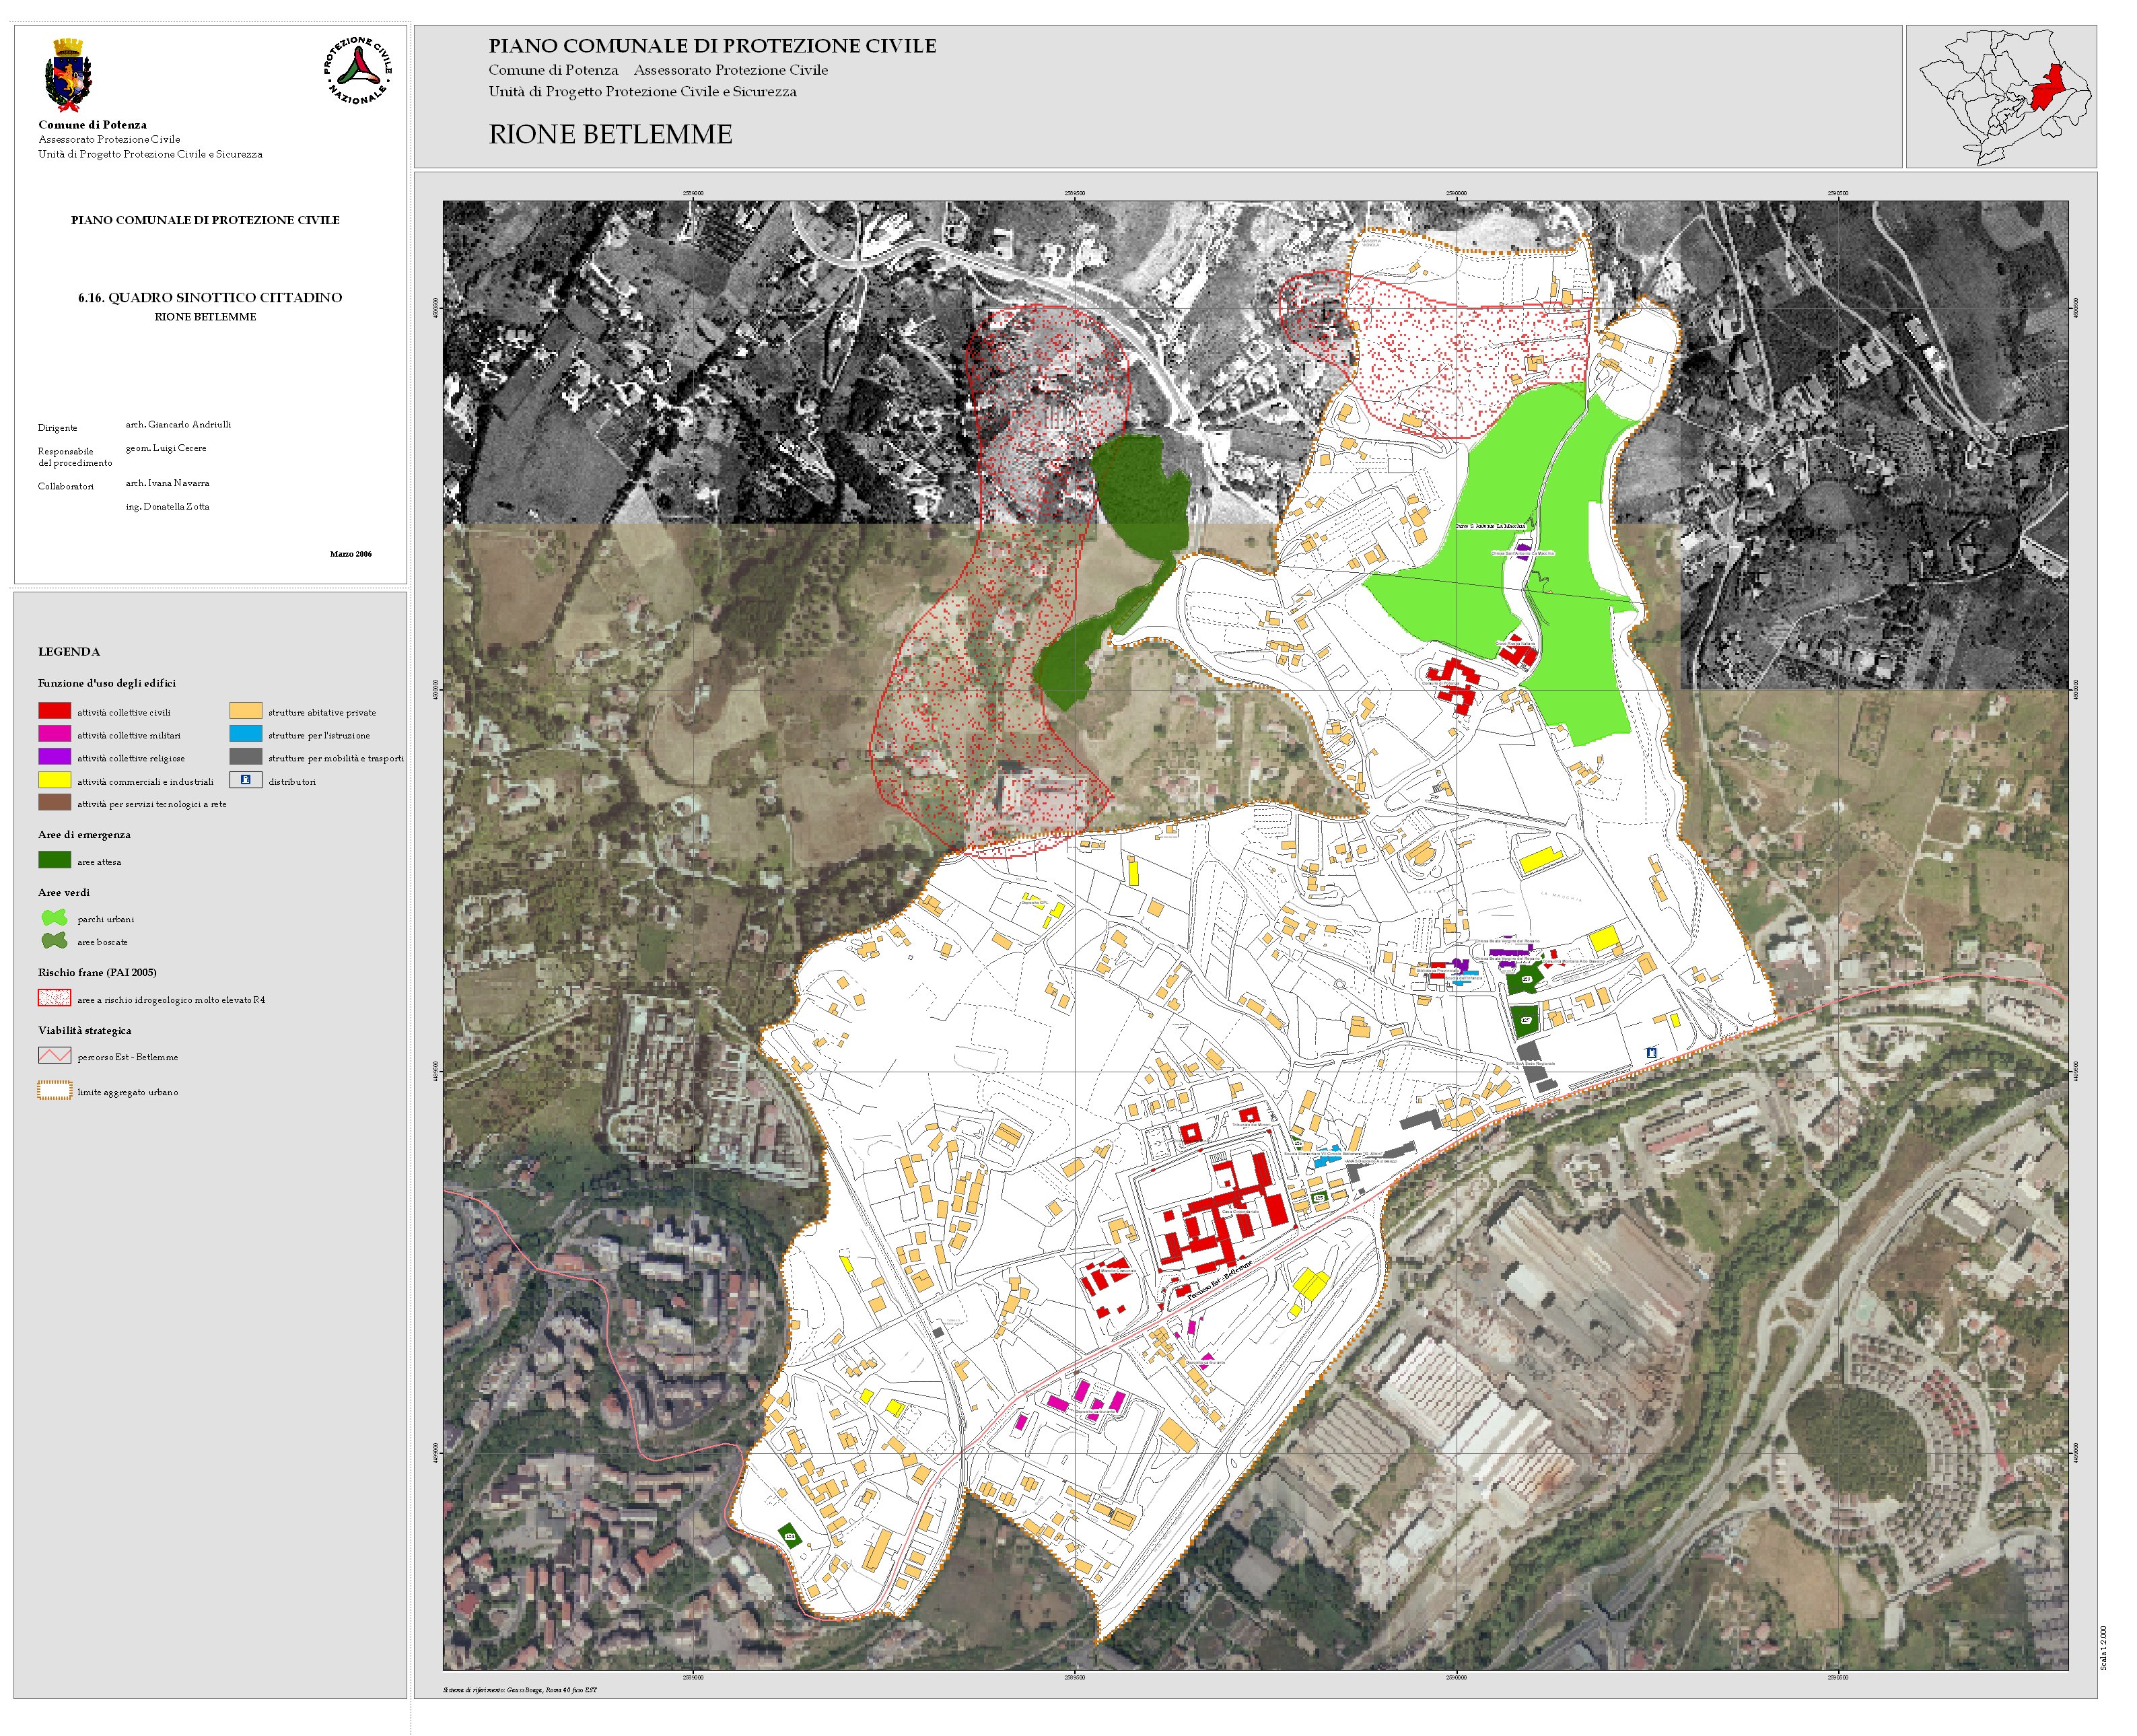Click the limite aggregato urbano legend symbol
The image size is (2137, 1736).
54,1091
